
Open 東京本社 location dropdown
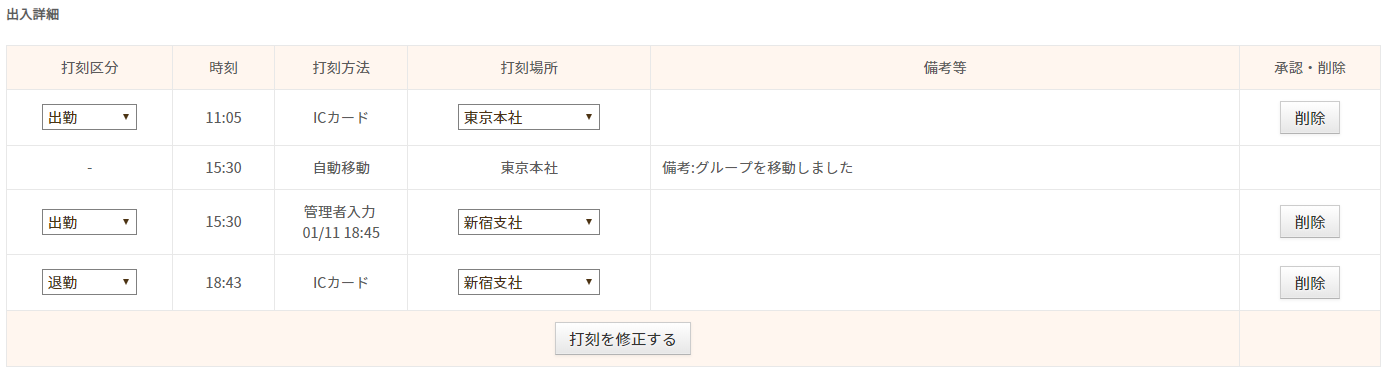(x=529, y=117)
